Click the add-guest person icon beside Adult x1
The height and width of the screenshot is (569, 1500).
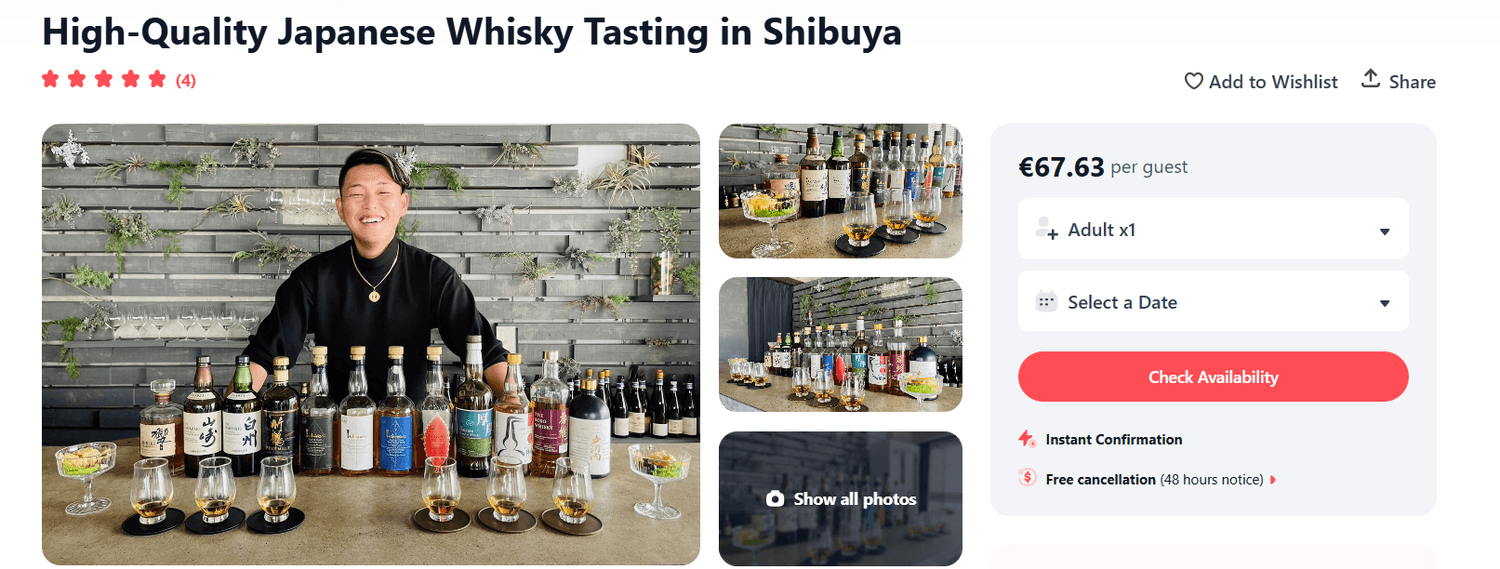(1047, 228)
